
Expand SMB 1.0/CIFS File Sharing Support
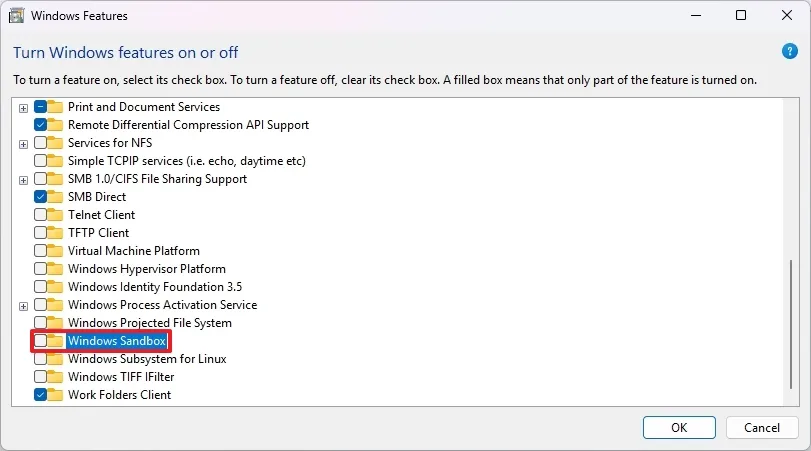[23, 179]
